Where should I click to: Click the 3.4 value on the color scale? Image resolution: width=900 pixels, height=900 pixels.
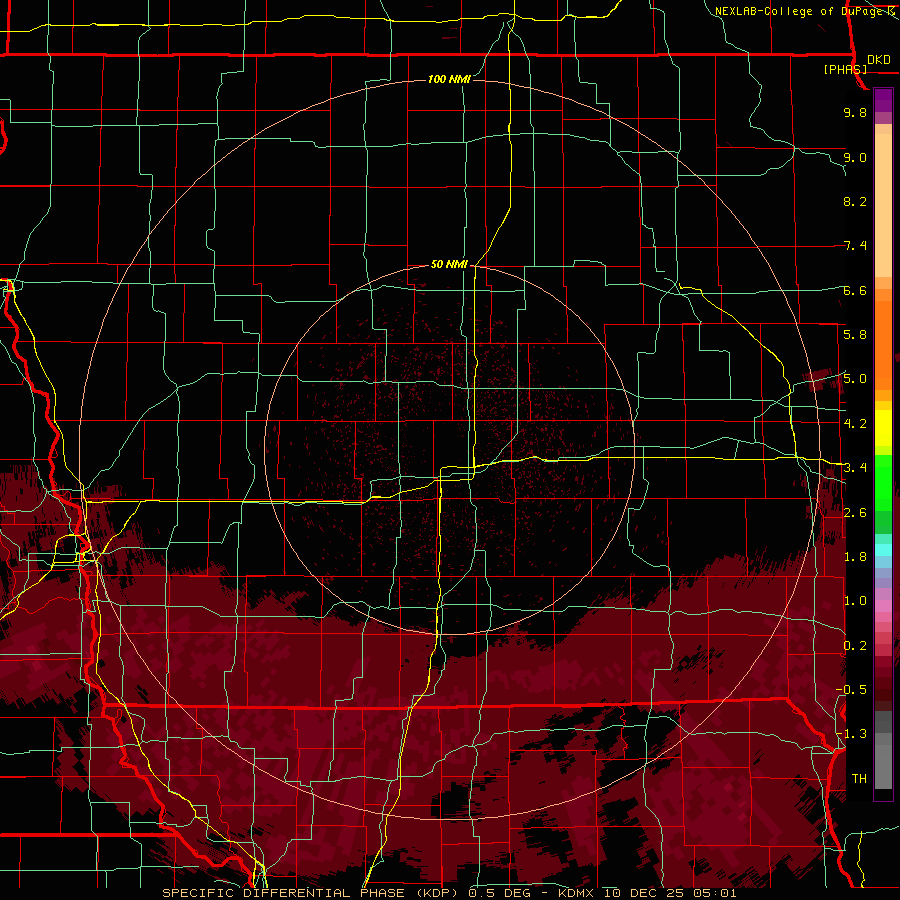(x=855, y=467)
